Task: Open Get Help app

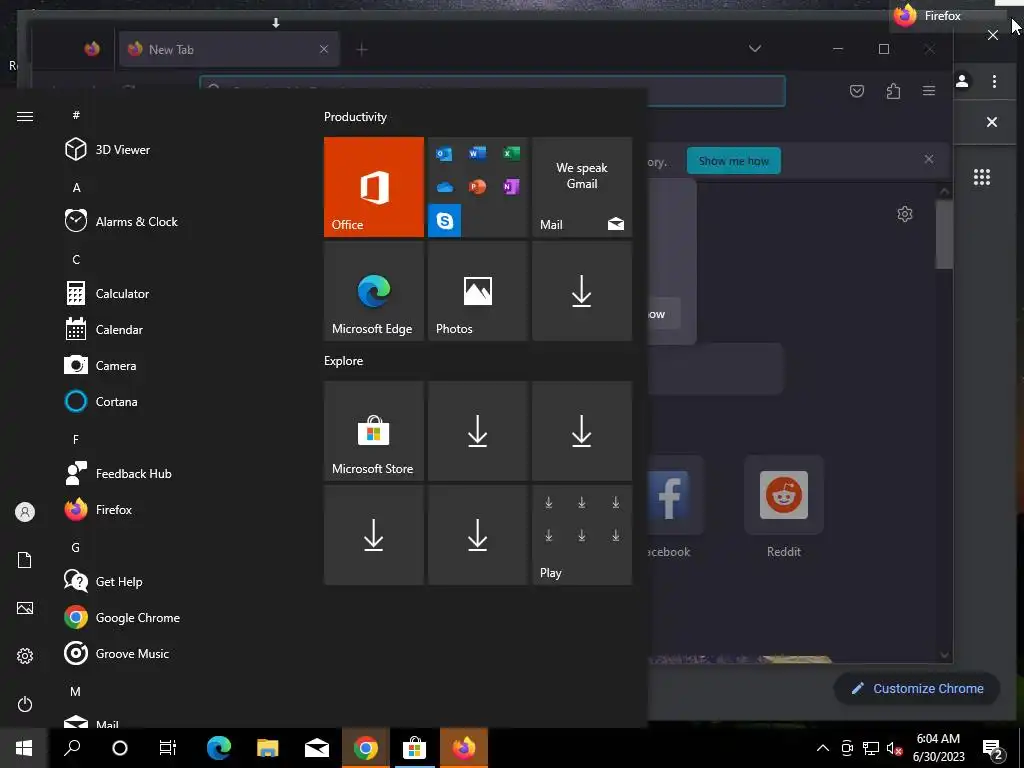Action: point(103,581)
